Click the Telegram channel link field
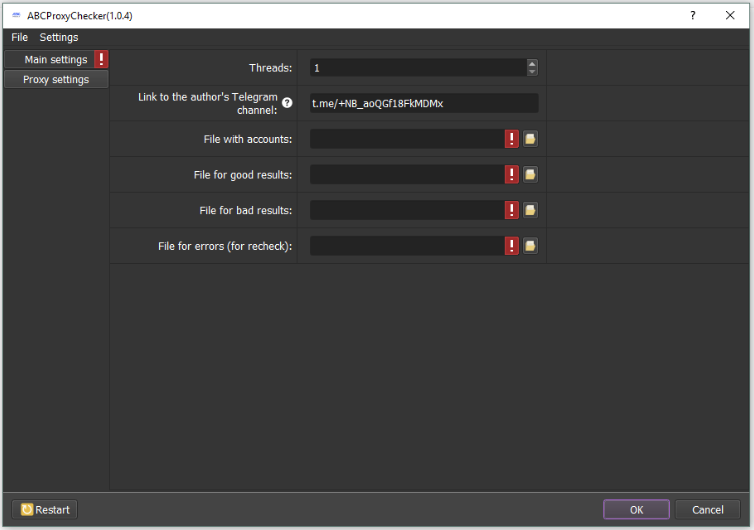Image resolution: width=754 pixels, height=530 pixels. (x=424, y=103)
